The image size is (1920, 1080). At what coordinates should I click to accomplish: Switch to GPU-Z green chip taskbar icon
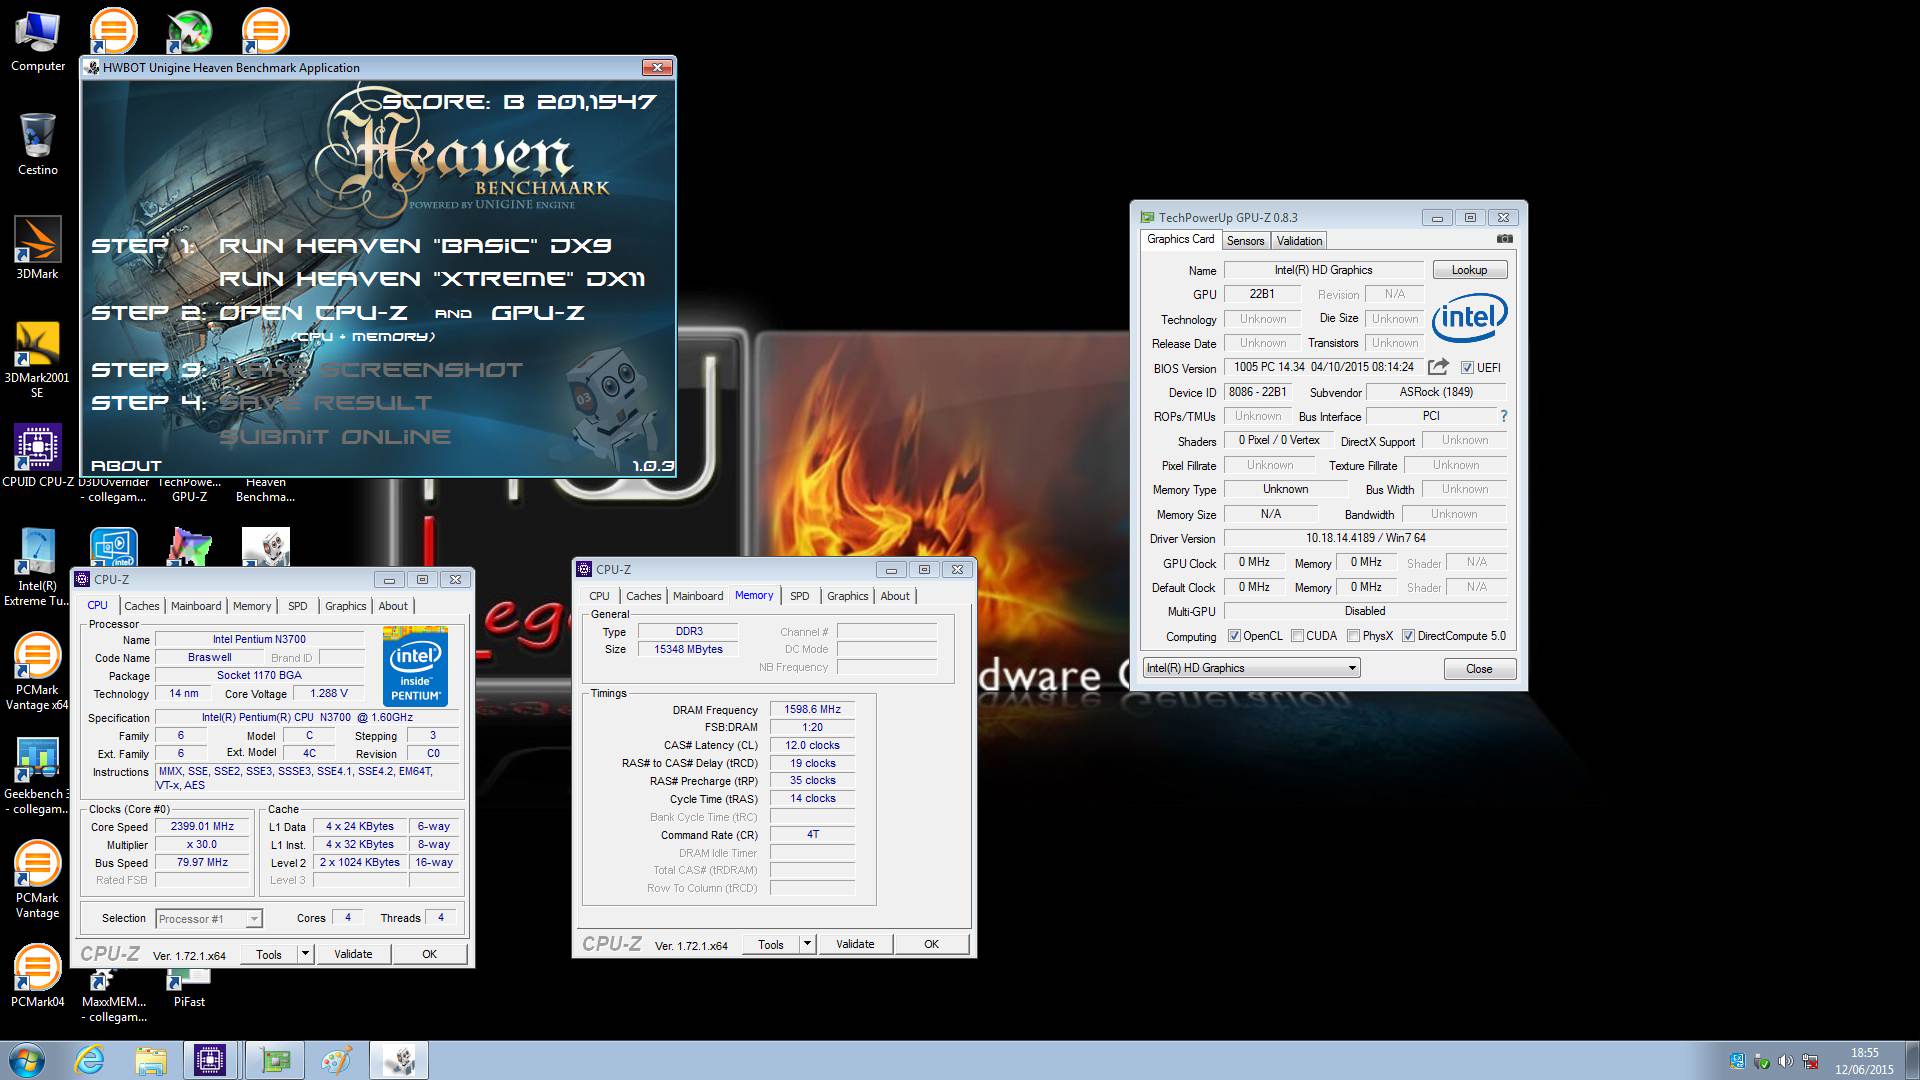[x=274, y=1060]
